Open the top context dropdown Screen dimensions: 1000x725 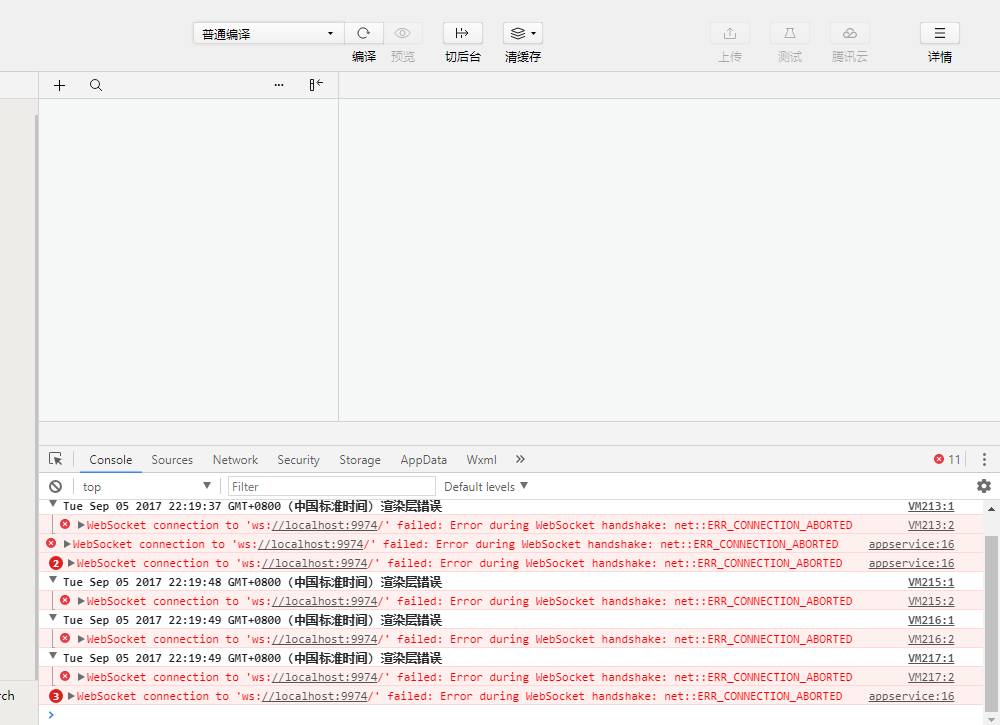click(x=147, y=487)
